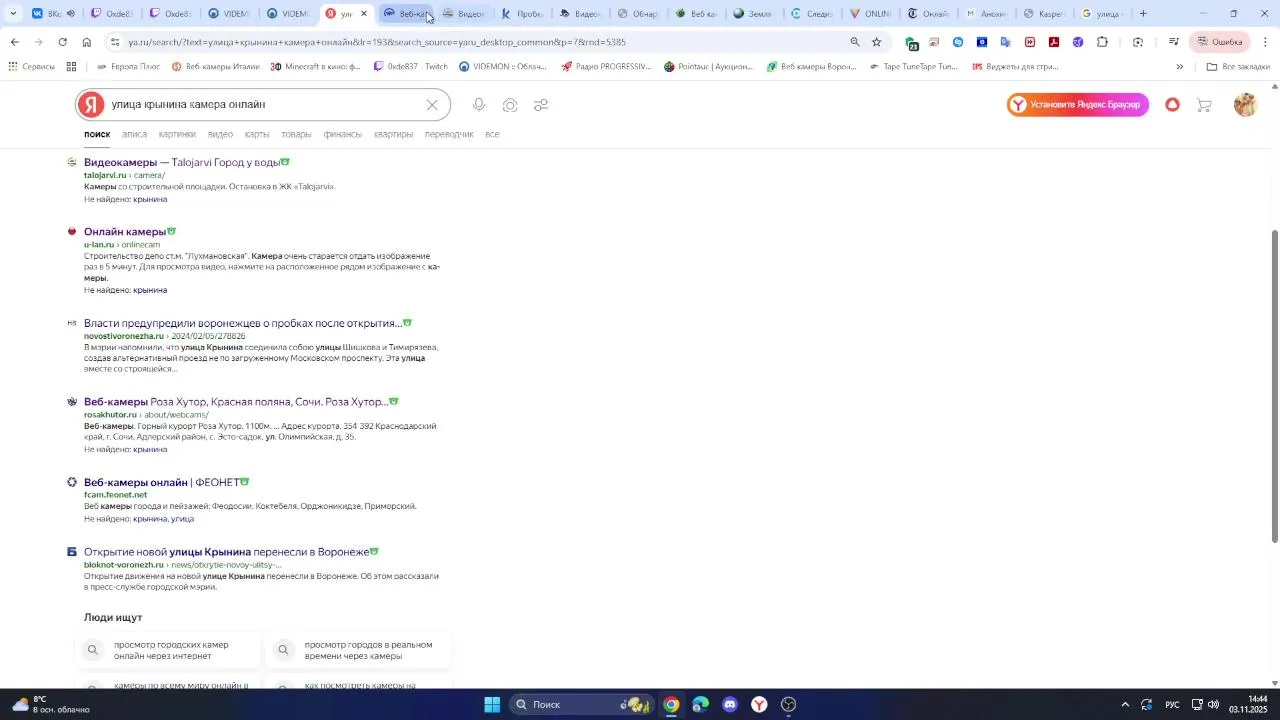The width and height of the screenshot is (1280, 720).
Task: Open Chrome from the taskbar
Action: point(671,705)
